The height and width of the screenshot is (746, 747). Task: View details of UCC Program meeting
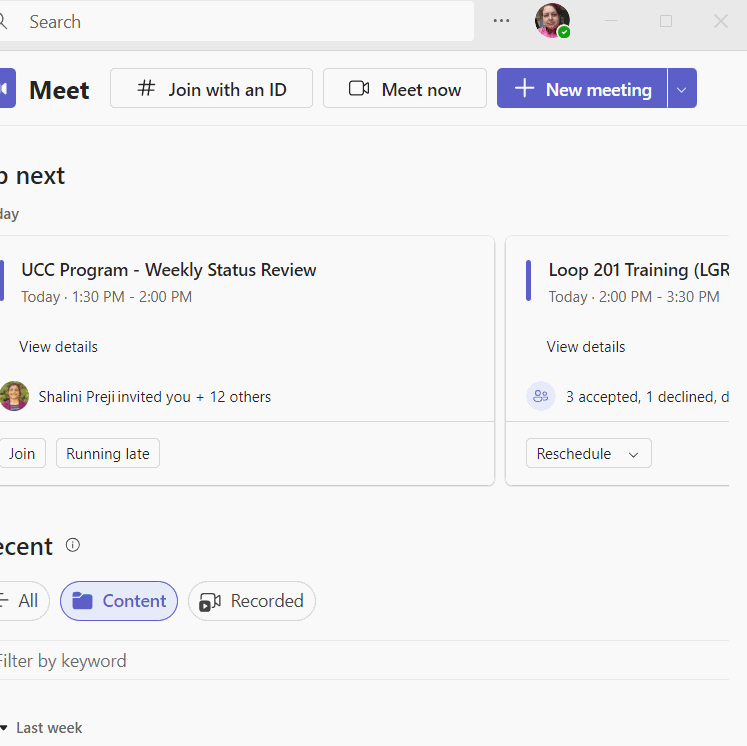point(58,347)
